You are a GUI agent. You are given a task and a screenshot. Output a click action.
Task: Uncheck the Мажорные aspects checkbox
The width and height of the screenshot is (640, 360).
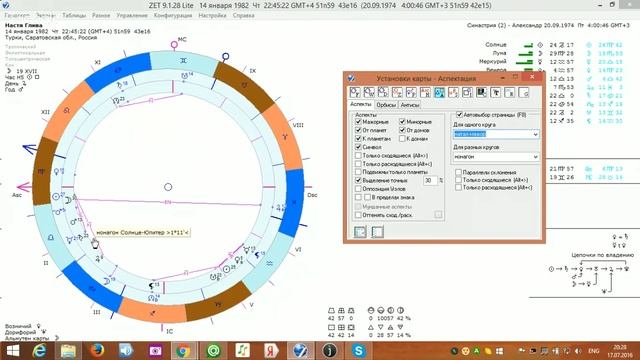(x=358, y=122)
